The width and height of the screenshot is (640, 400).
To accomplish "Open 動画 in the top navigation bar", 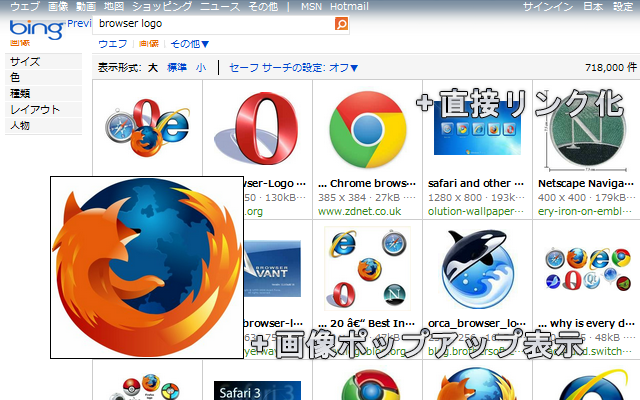I will [86, 7].
